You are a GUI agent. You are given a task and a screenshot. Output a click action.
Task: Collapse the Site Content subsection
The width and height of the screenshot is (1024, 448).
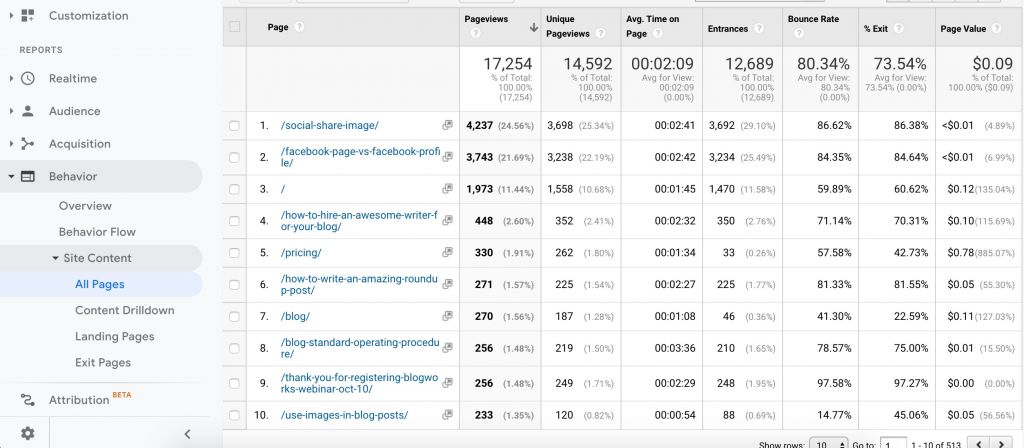tap(56, 258)
